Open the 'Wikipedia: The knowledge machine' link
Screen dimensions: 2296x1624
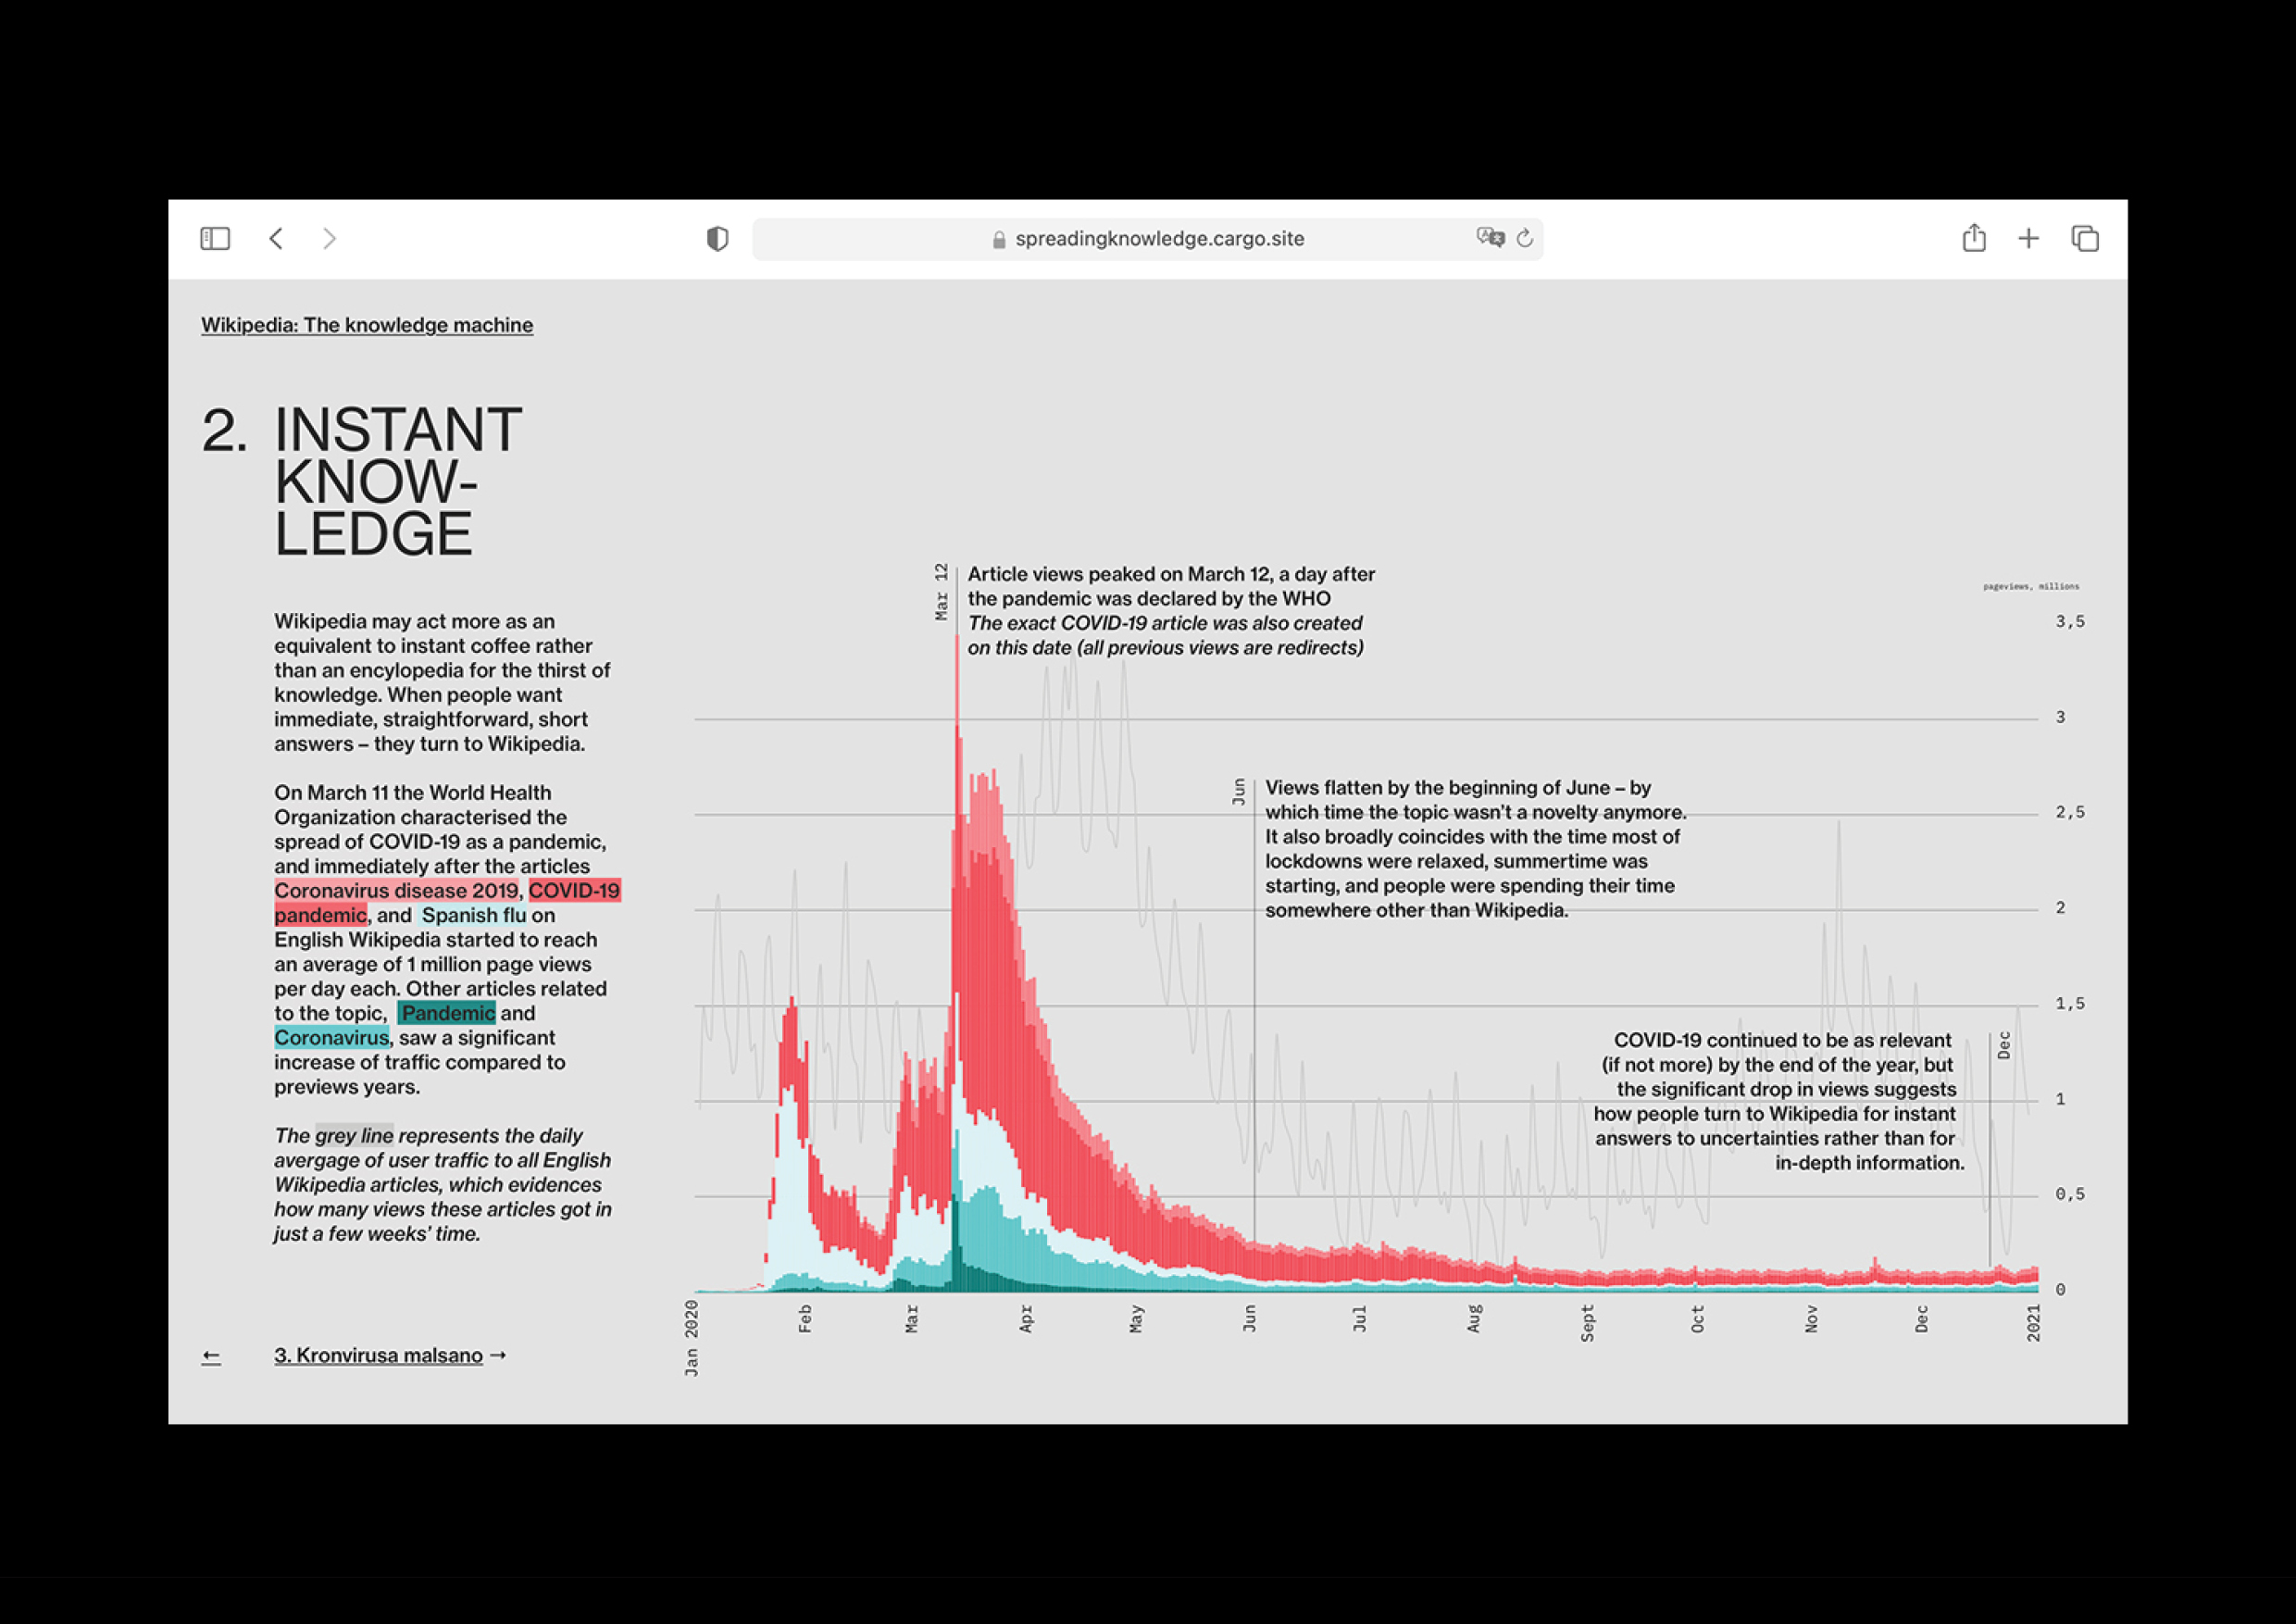(x=367, y=325)
